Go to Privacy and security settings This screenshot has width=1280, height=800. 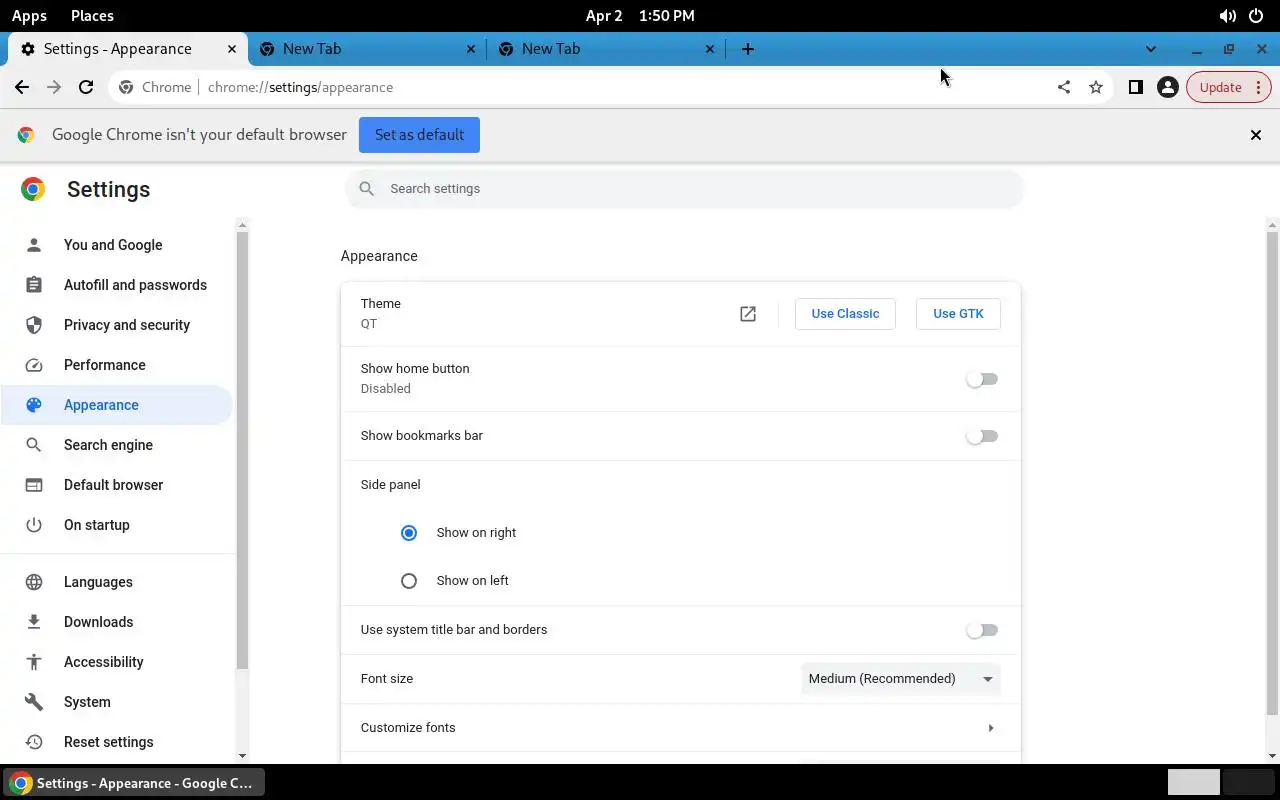click(x=127, y=325)
